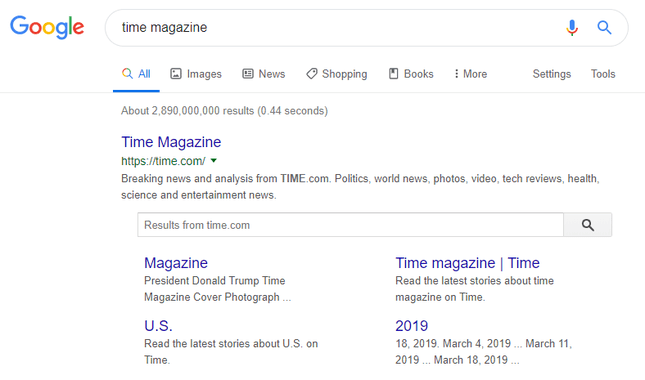Viewport: 645px width, 380px height.
Task: Open the Books tab
Action: pyautogui.click(x=411, y=74)
